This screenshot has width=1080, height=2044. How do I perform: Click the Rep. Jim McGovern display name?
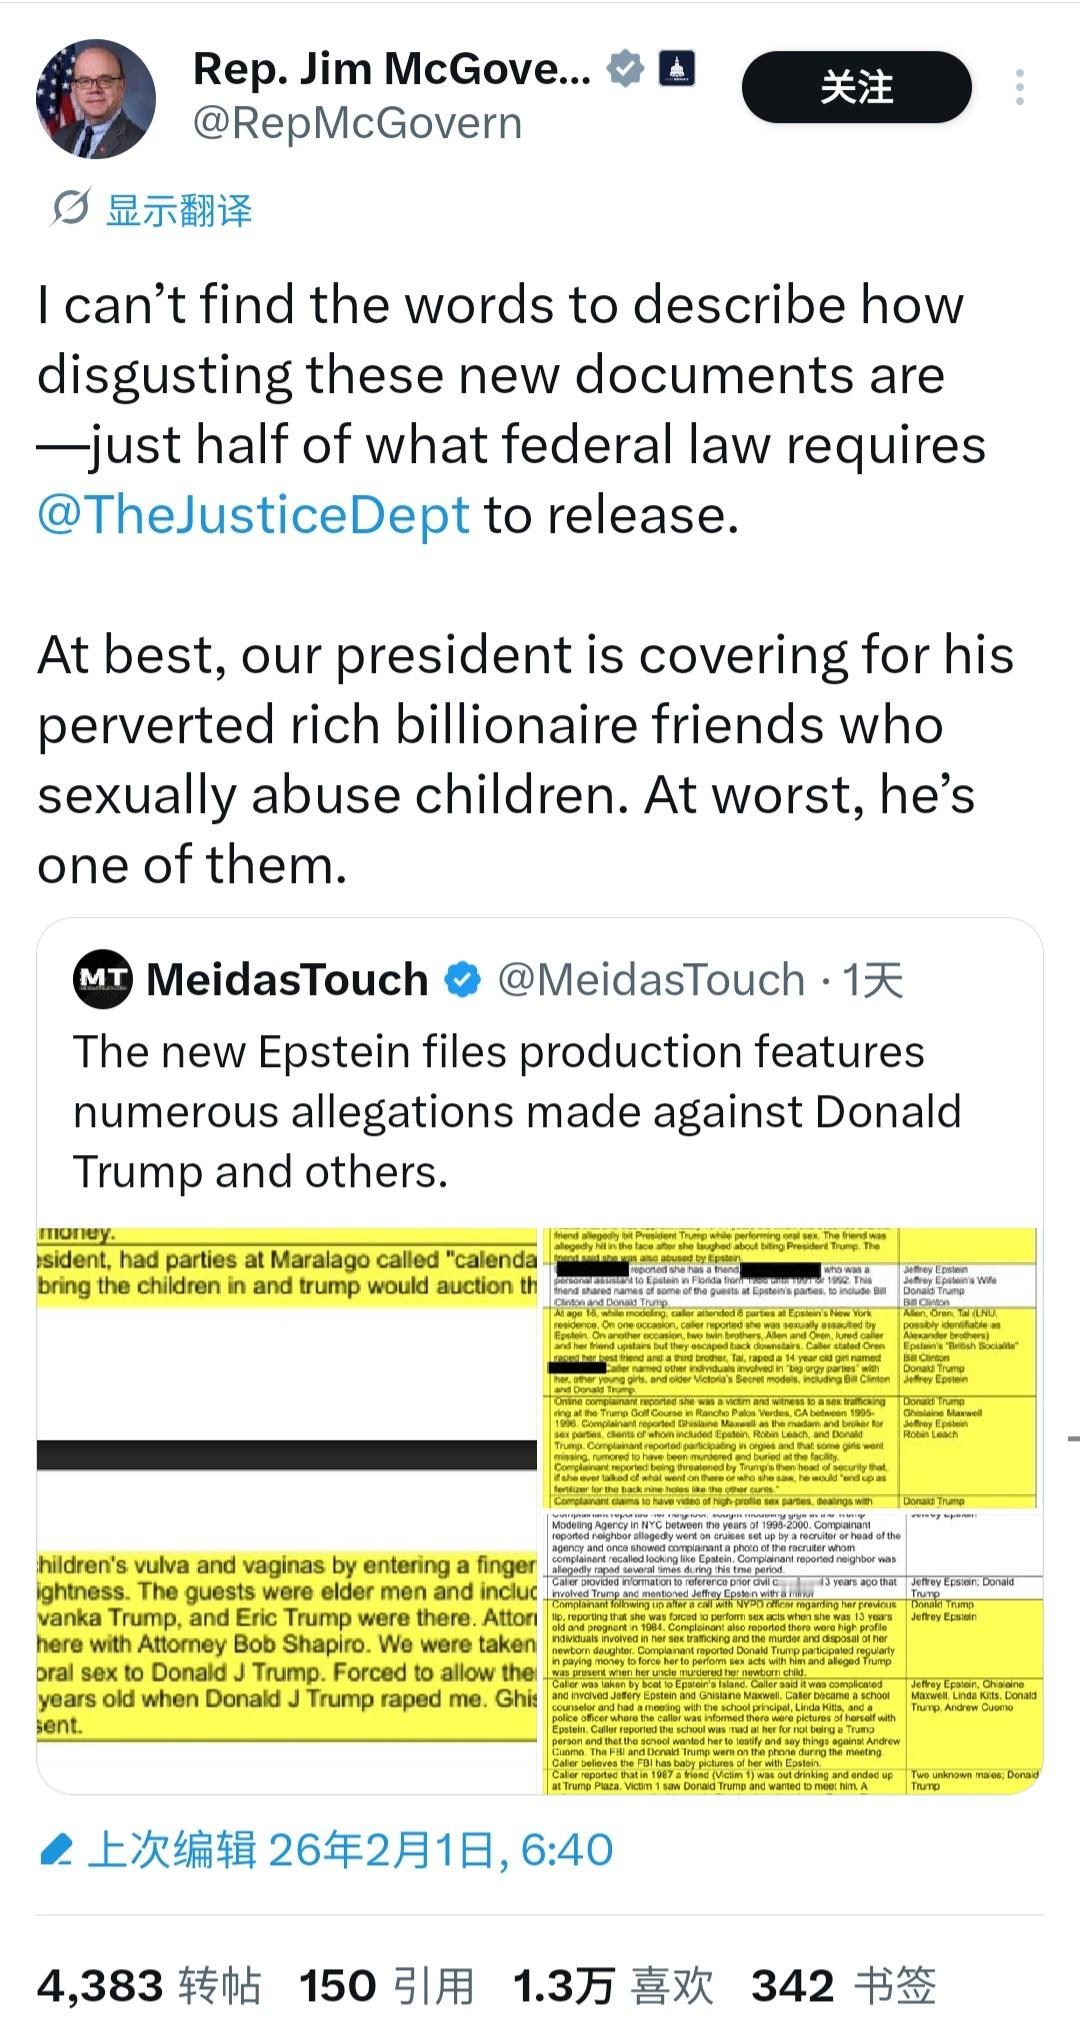391,69
